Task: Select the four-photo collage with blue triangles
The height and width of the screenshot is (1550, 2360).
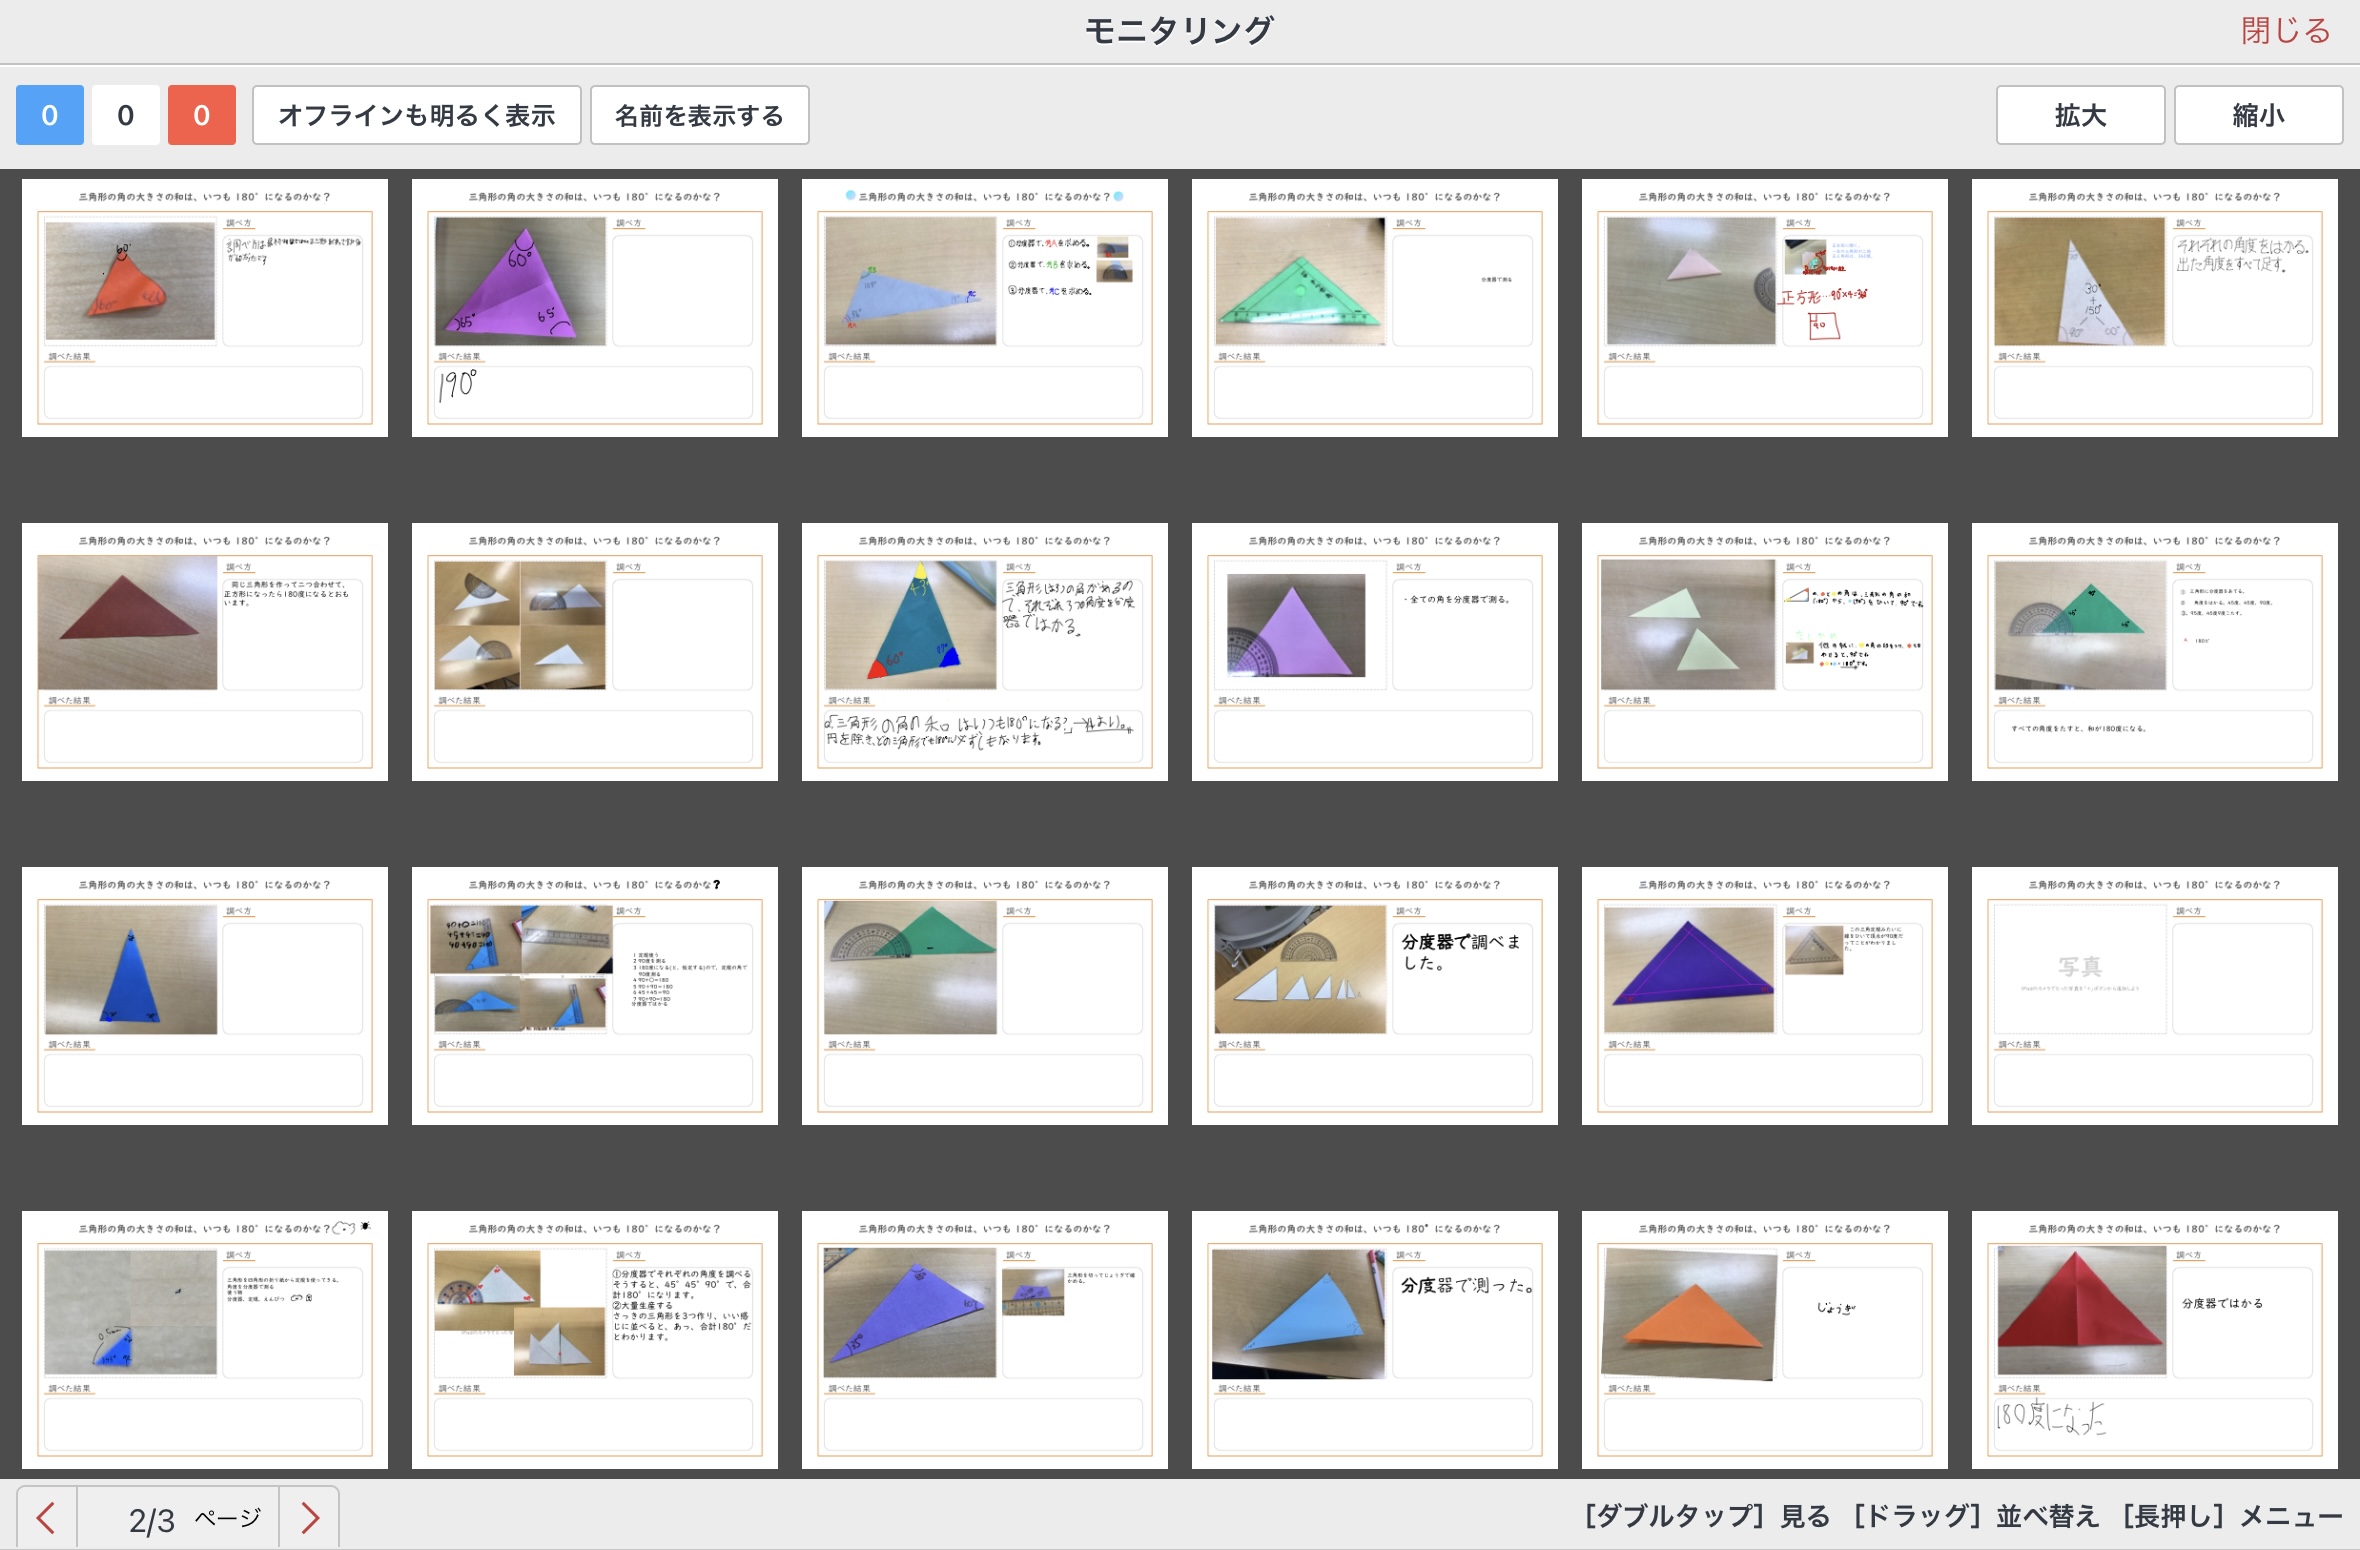Action: (594, 995)
